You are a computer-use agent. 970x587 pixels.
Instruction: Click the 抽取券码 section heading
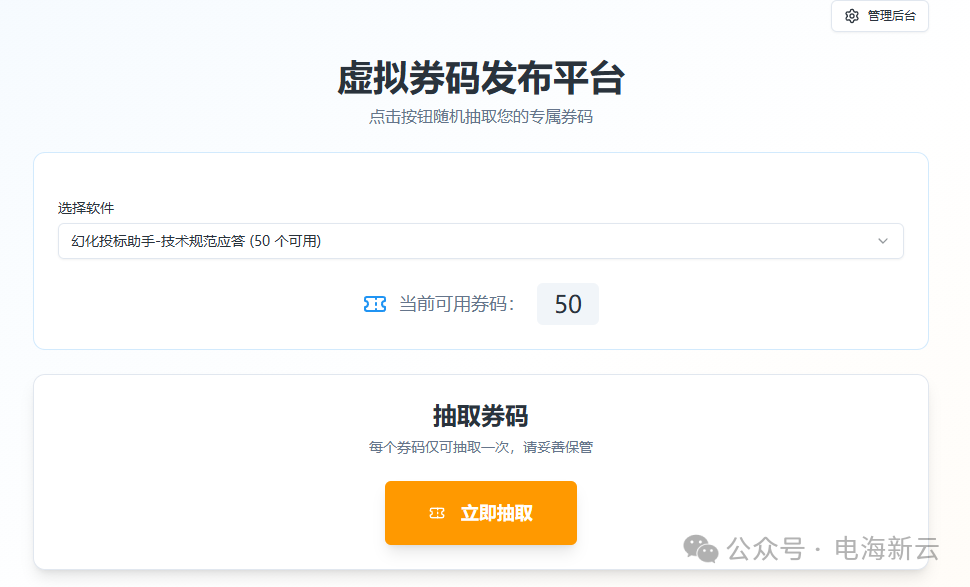coord(480,415)
